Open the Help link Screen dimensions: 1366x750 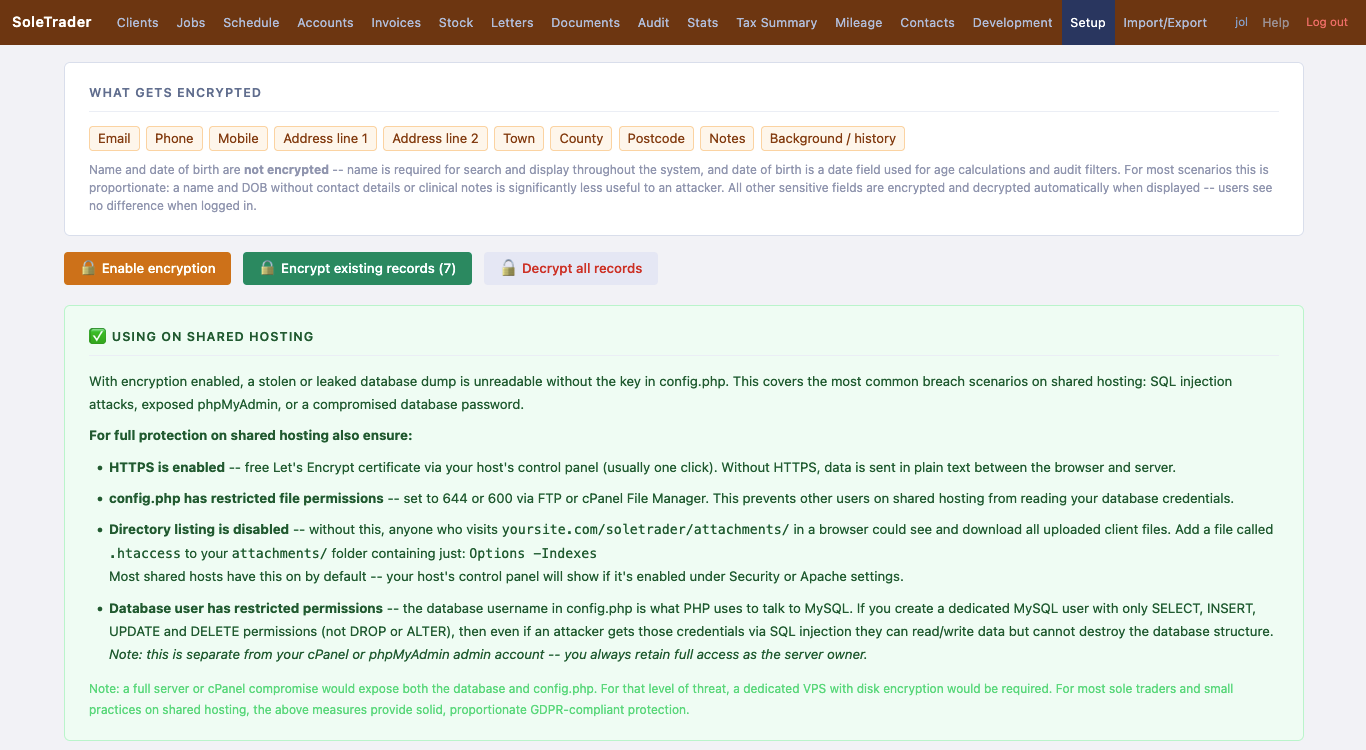(x=1276, y=22)
